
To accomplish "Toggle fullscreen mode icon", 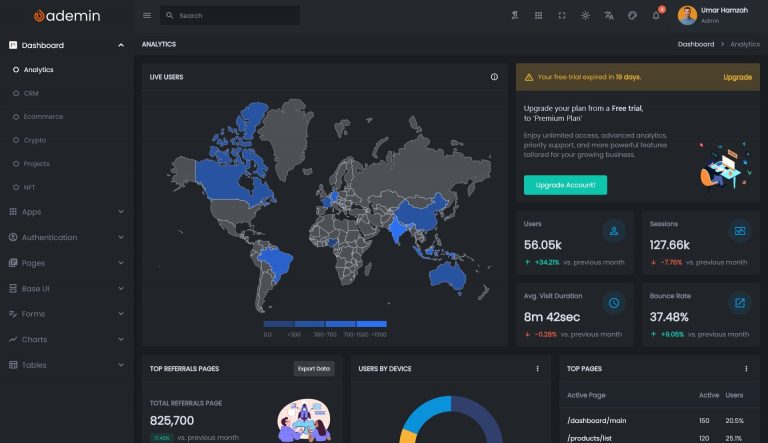I will click(x=562, y=16).
